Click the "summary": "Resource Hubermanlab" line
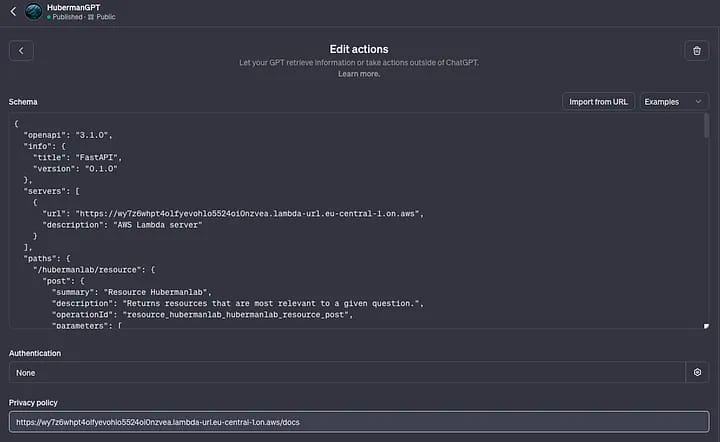Image resolution: width=720 pixels, height=442 pixels. click(132, 292)
